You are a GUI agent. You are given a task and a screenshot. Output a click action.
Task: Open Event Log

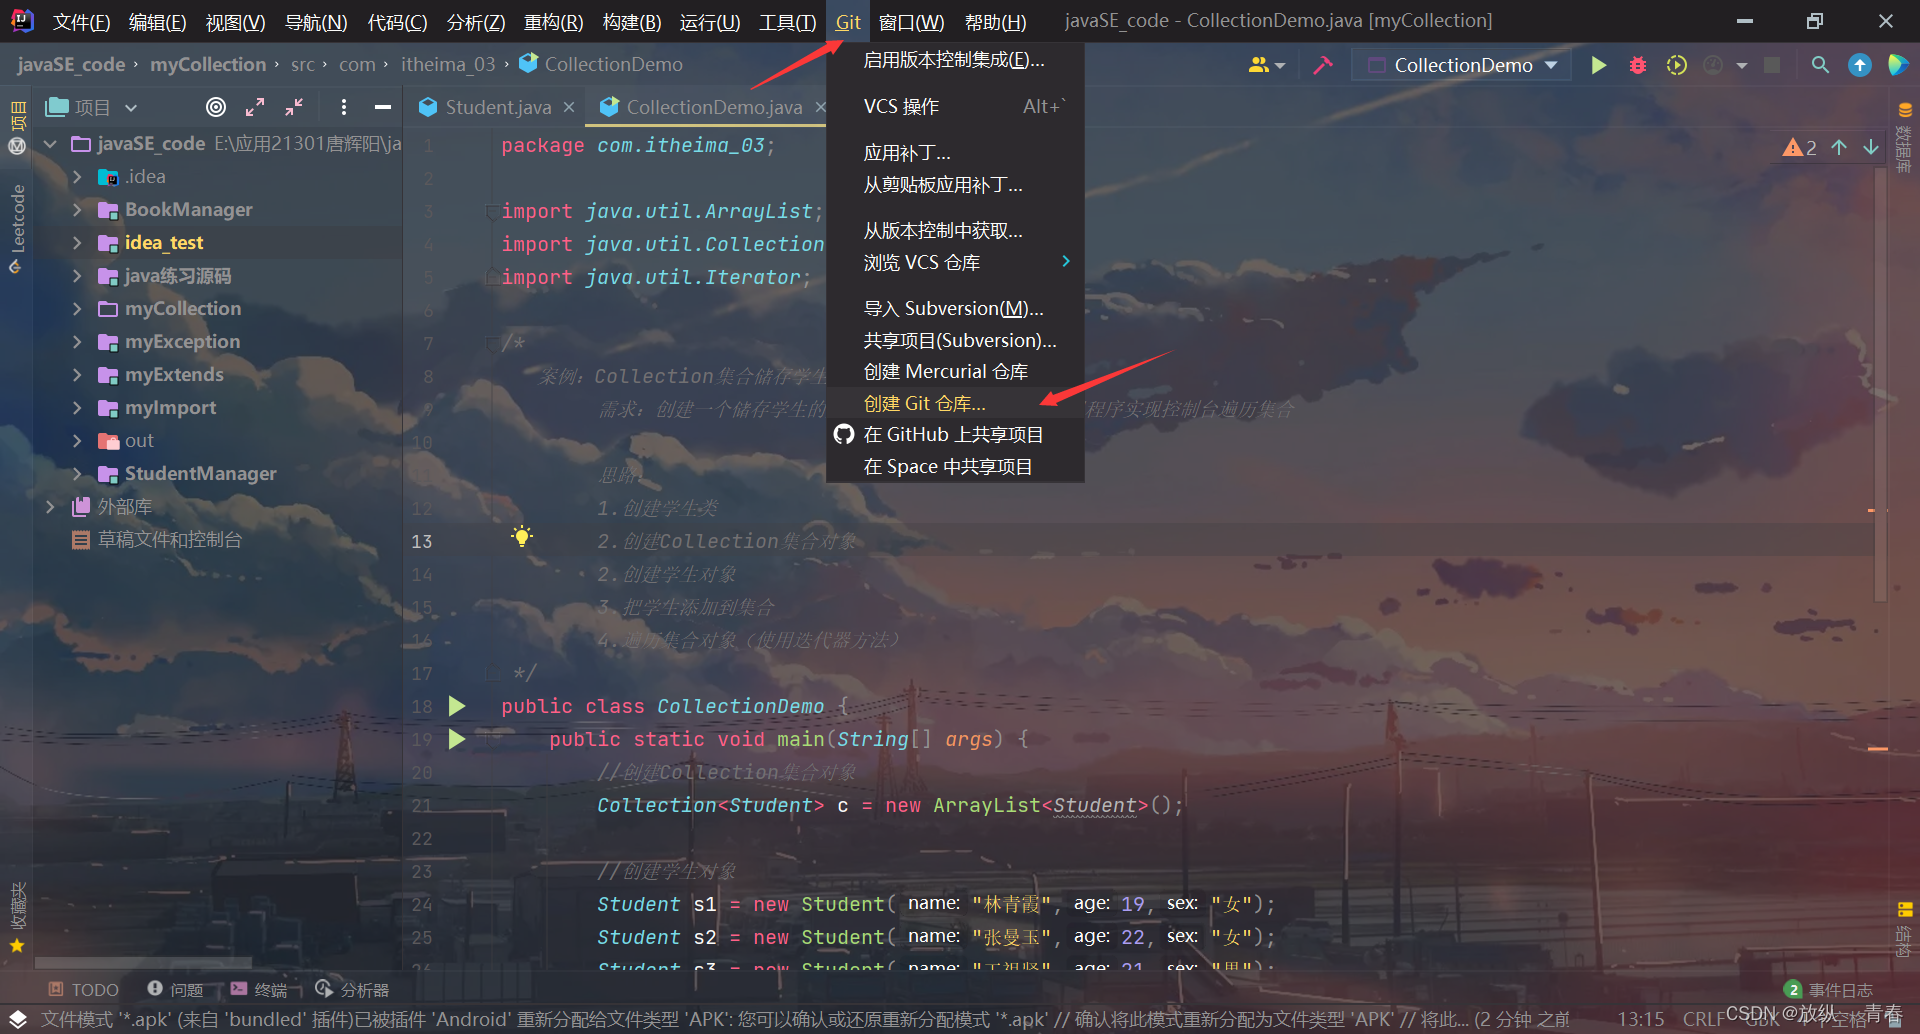point(1829,989)
